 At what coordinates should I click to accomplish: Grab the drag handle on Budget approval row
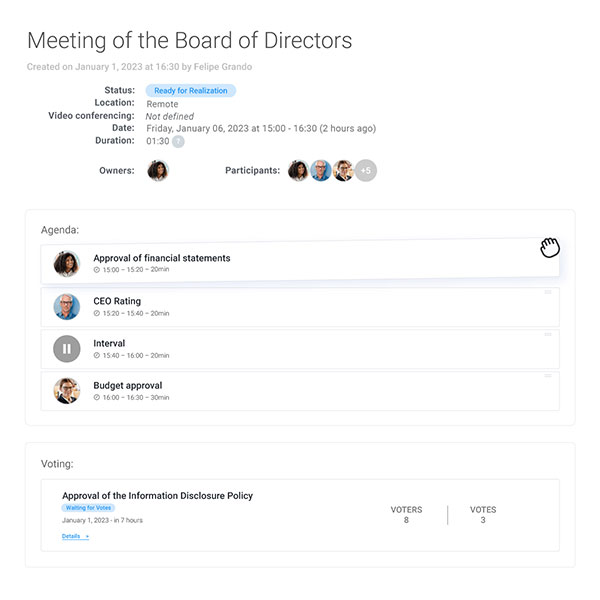click(x=548, y=376)
